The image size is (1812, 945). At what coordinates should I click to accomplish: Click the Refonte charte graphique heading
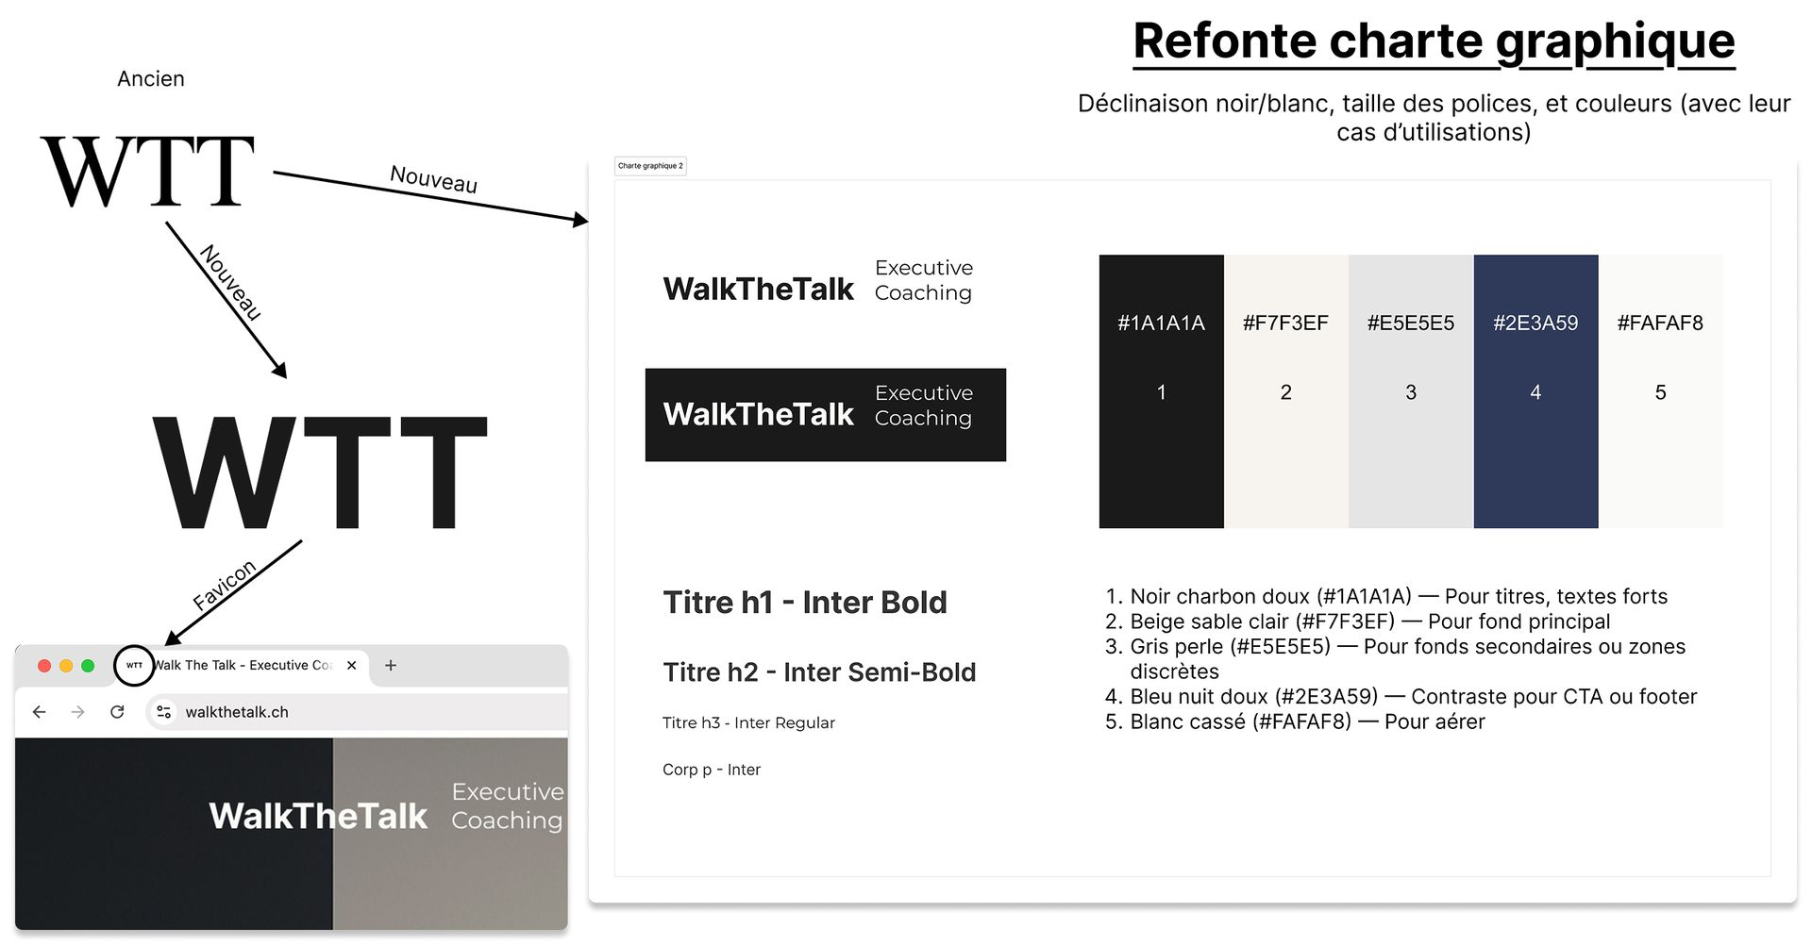[x=1433, y=42]
